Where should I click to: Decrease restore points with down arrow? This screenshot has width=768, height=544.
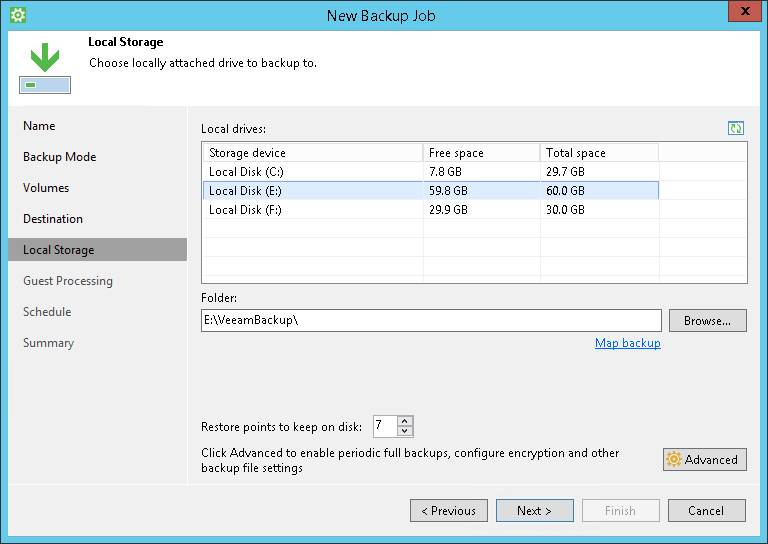(404, 431)
